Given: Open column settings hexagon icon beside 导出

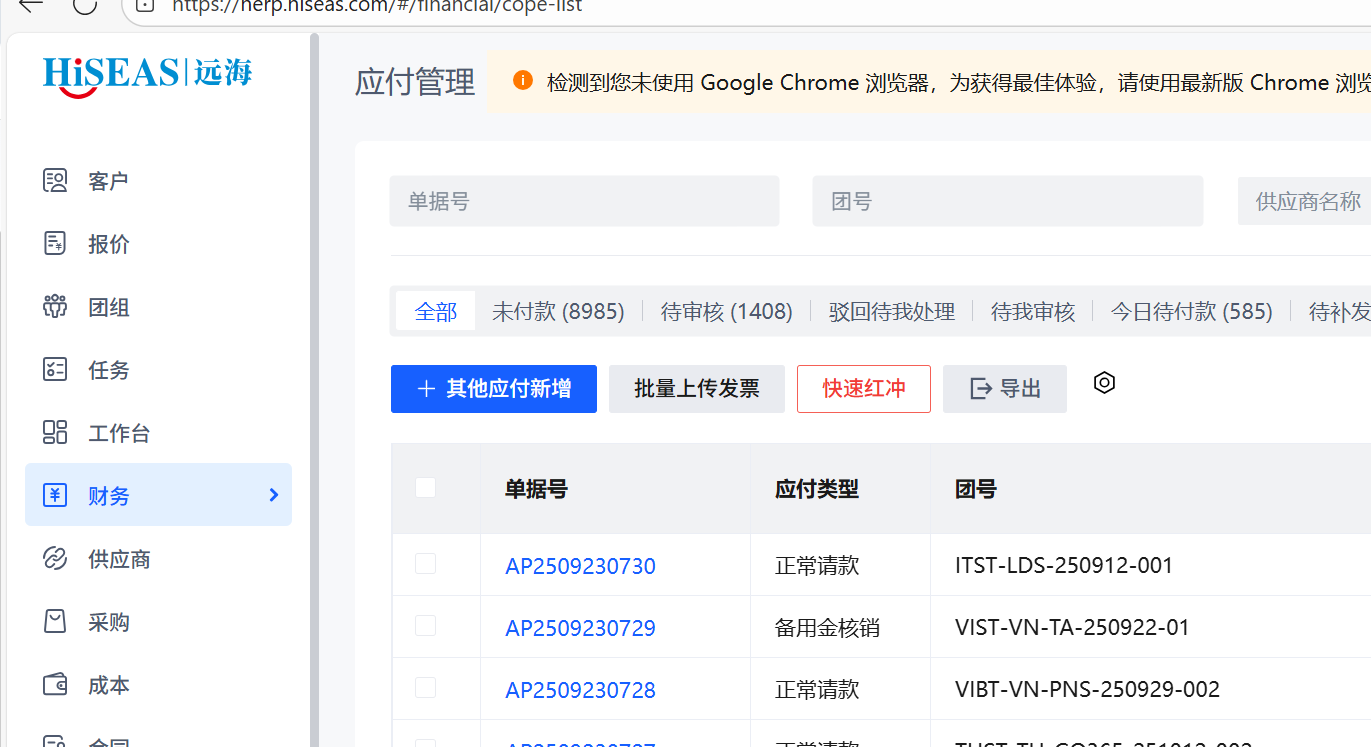Looking at the screenshot, I should [1104, 383].
